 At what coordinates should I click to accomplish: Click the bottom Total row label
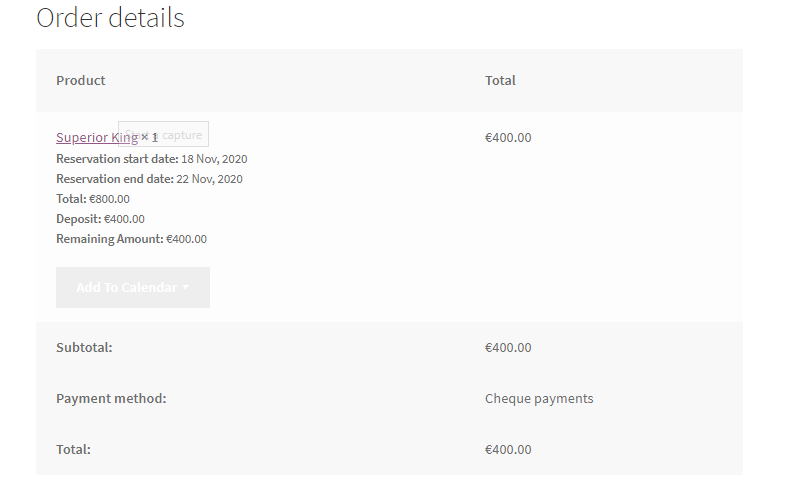coord(73,450)
